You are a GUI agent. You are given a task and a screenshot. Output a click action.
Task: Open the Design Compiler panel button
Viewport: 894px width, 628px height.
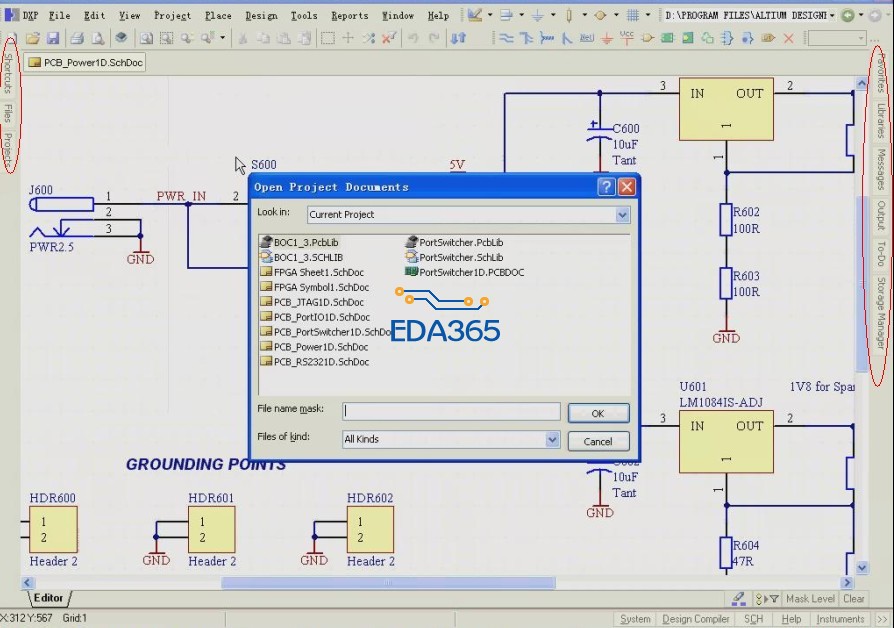click(696, 619)
